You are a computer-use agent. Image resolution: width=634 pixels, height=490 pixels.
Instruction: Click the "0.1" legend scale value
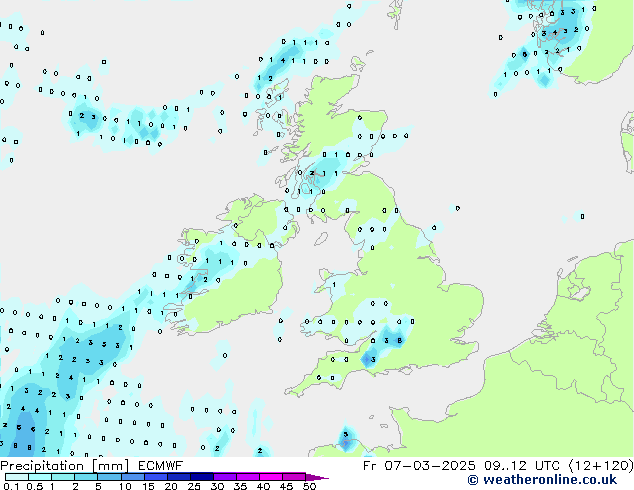[11, 486]
